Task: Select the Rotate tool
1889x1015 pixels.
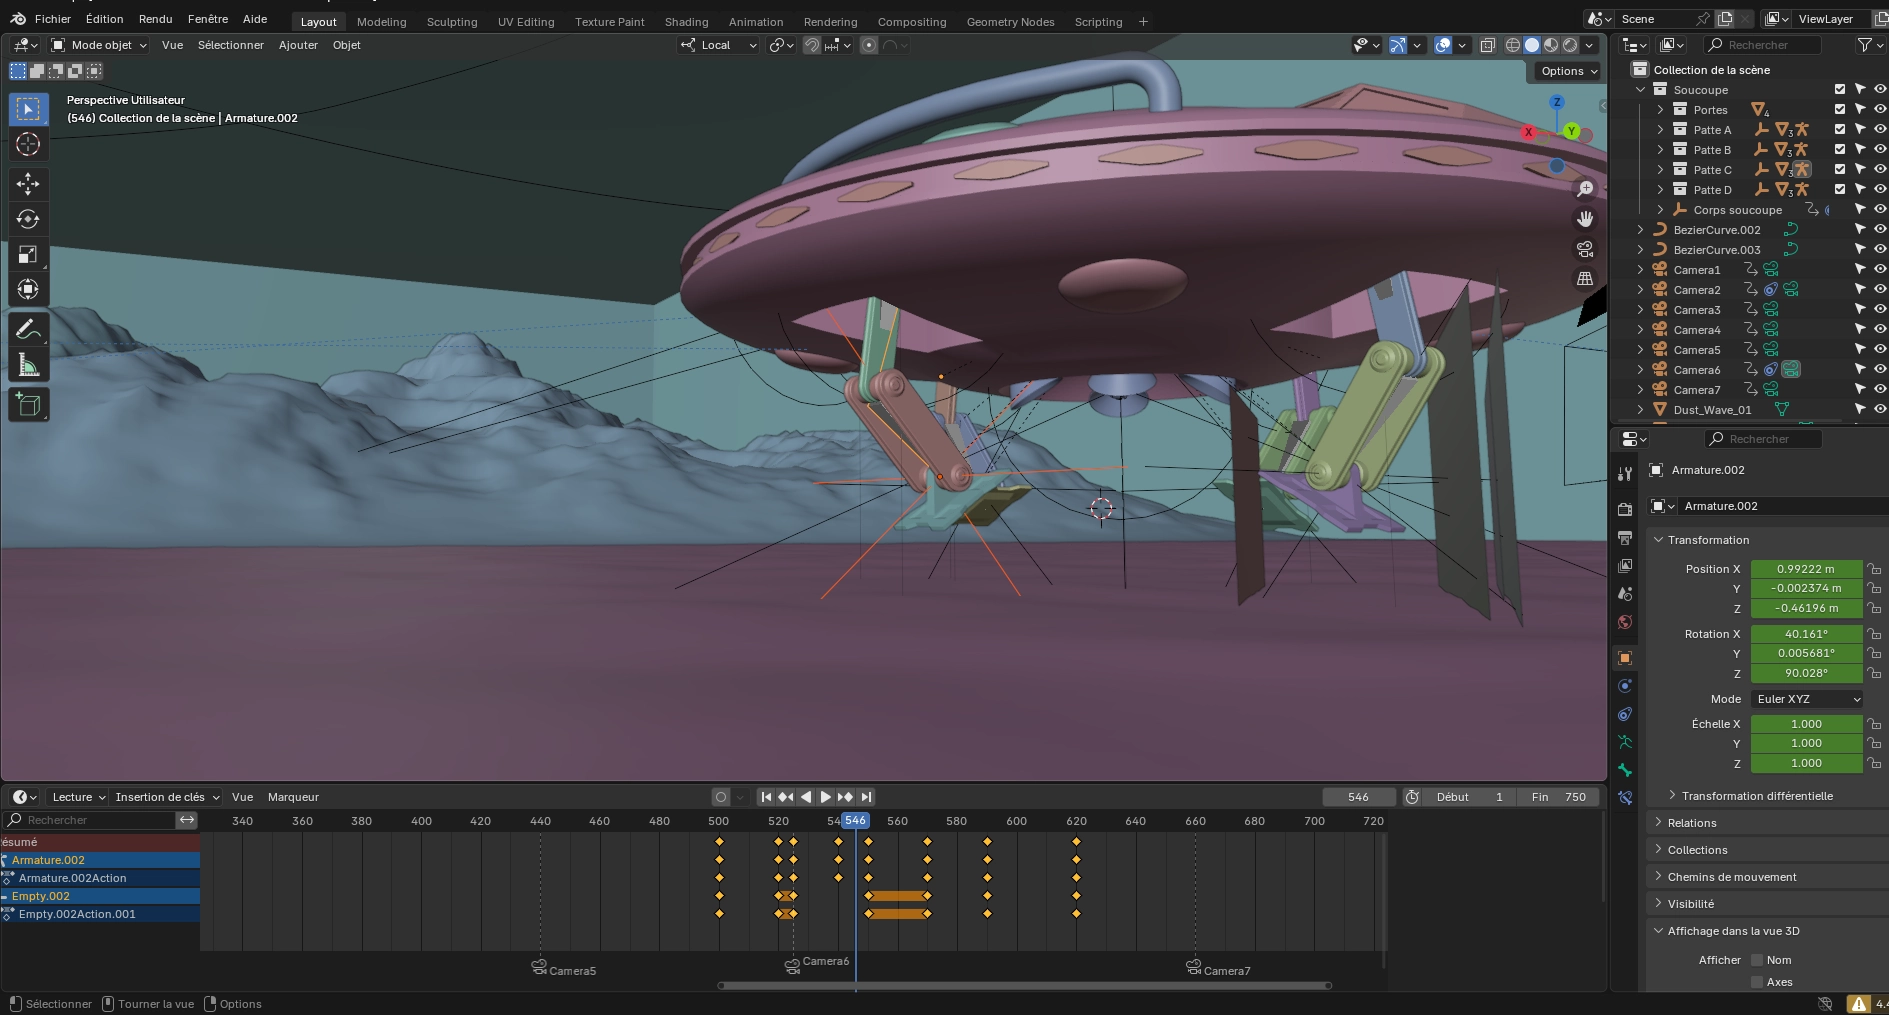Action: click(28, 219)
